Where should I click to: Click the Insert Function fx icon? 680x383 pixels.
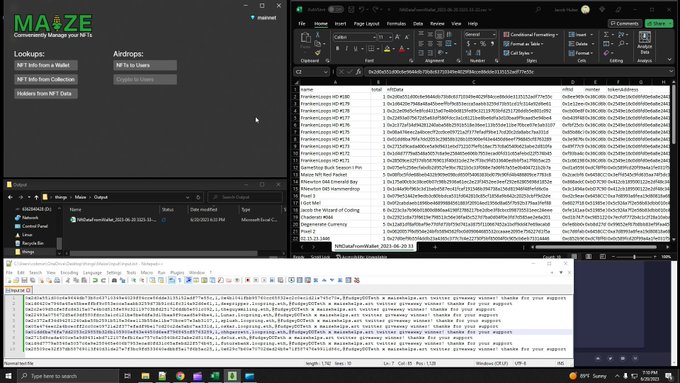tap(359, 72)
